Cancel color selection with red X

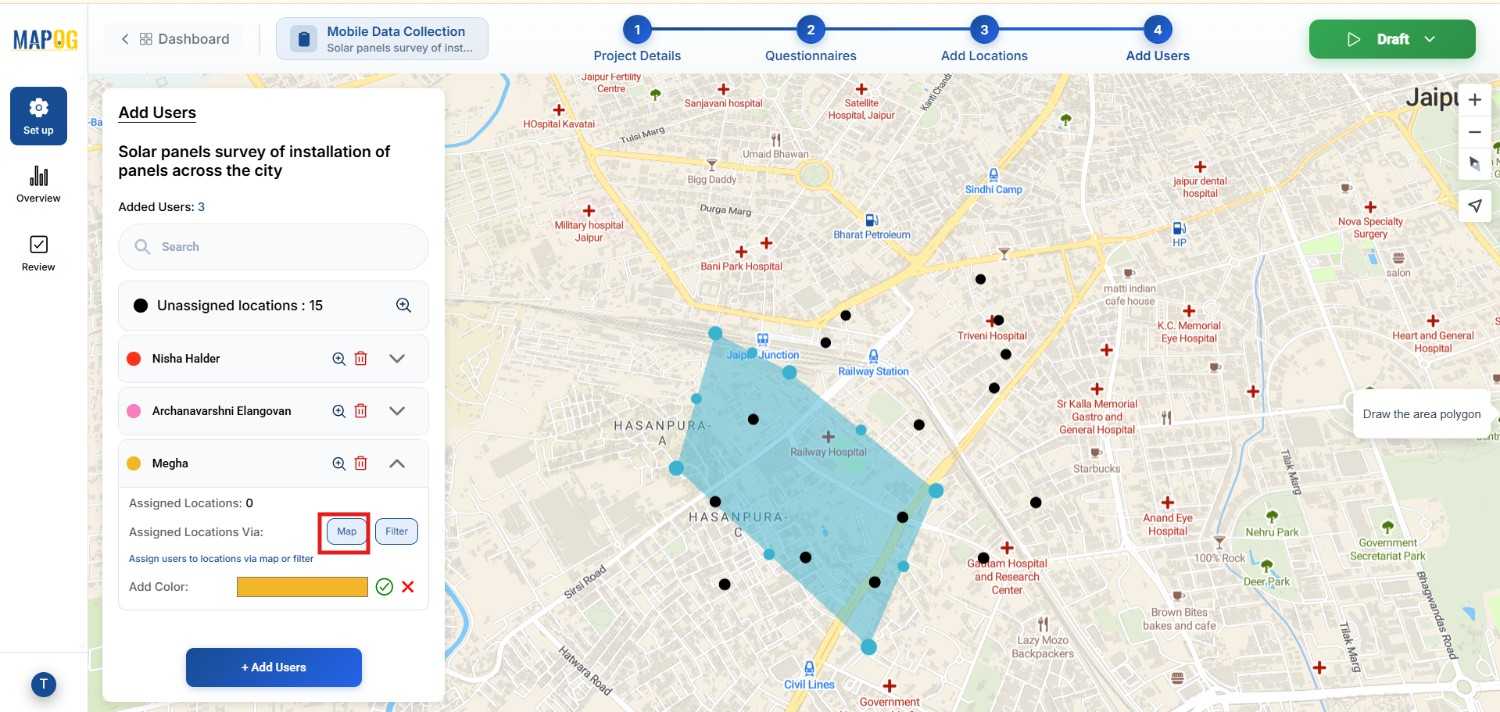click(x=407, y=587)
